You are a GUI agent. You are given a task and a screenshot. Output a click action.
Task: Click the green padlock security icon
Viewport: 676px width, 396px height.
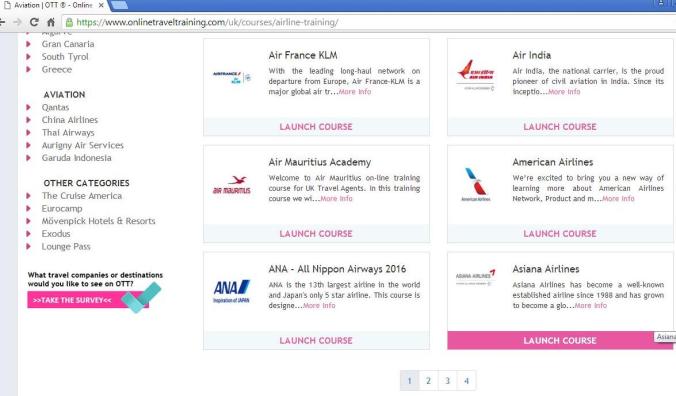69,22
